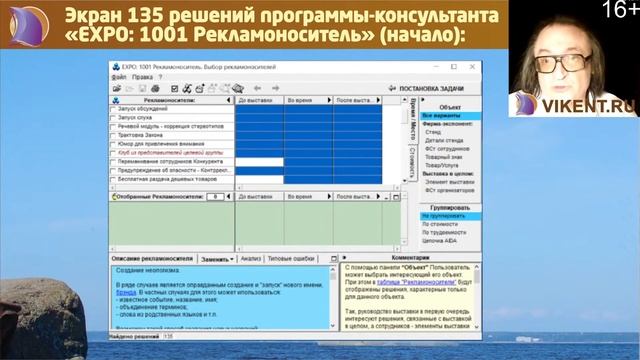Click the greyed-out icon before graduation cap
Viewport: 640px width, 360px height.
pyautogui.click(x=224, y=88)
